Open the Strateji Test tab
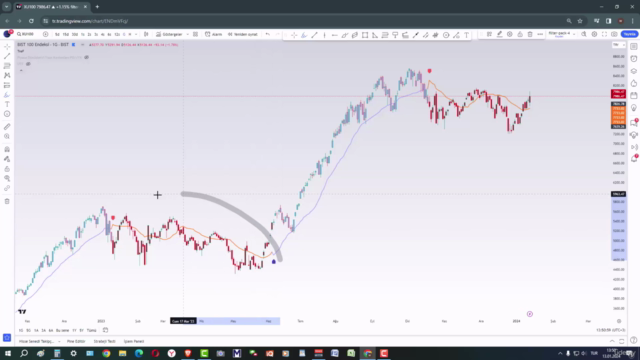 pyautogui.click(x=104, y=341)
